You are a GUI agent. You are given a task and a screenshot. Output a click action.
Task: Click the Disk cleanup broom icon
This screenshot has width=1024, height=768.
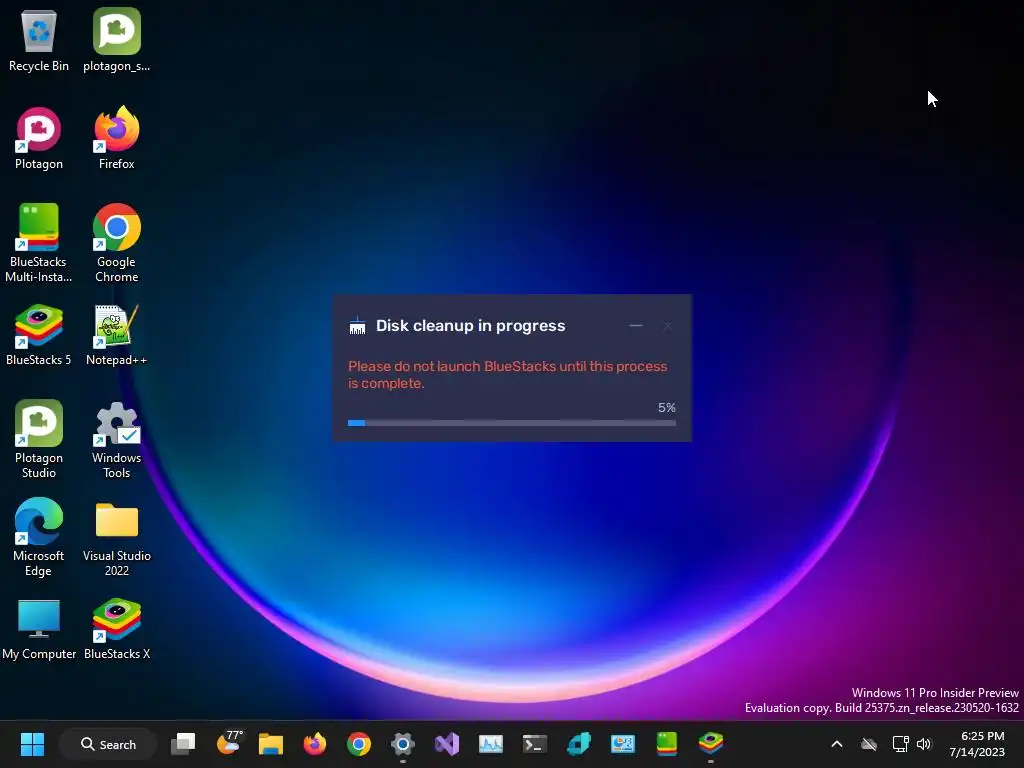pyautogui.click(x=357, y=326)
